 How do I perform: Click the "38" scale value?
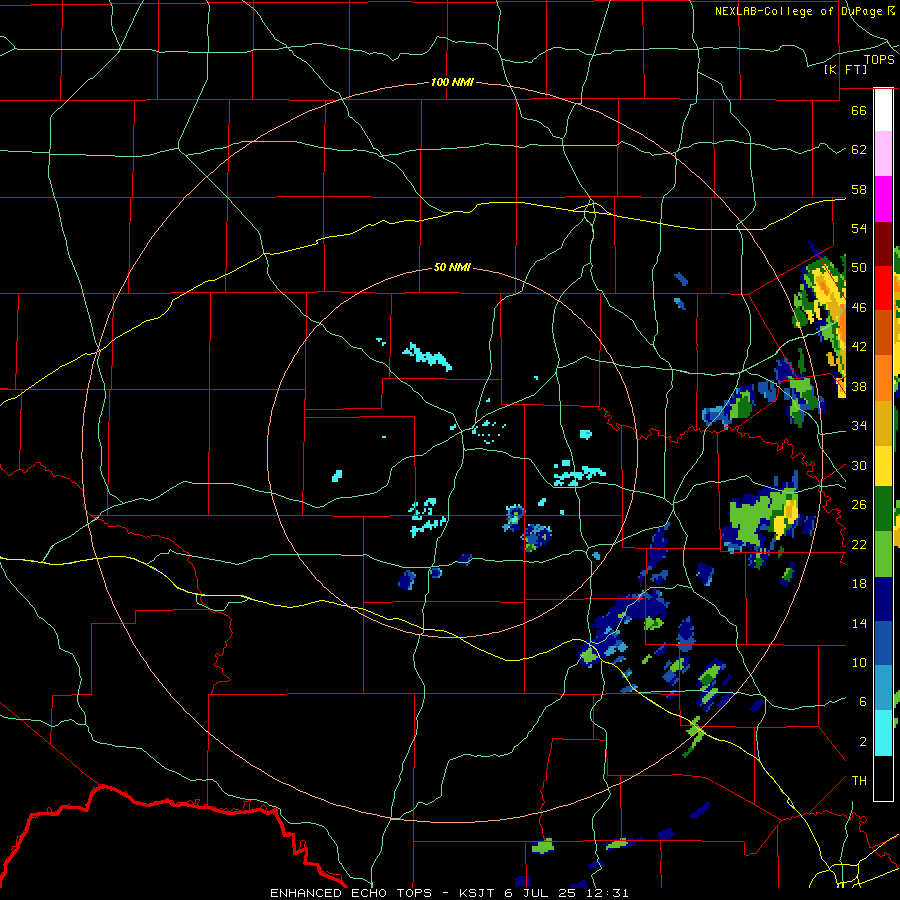(859, 386)
